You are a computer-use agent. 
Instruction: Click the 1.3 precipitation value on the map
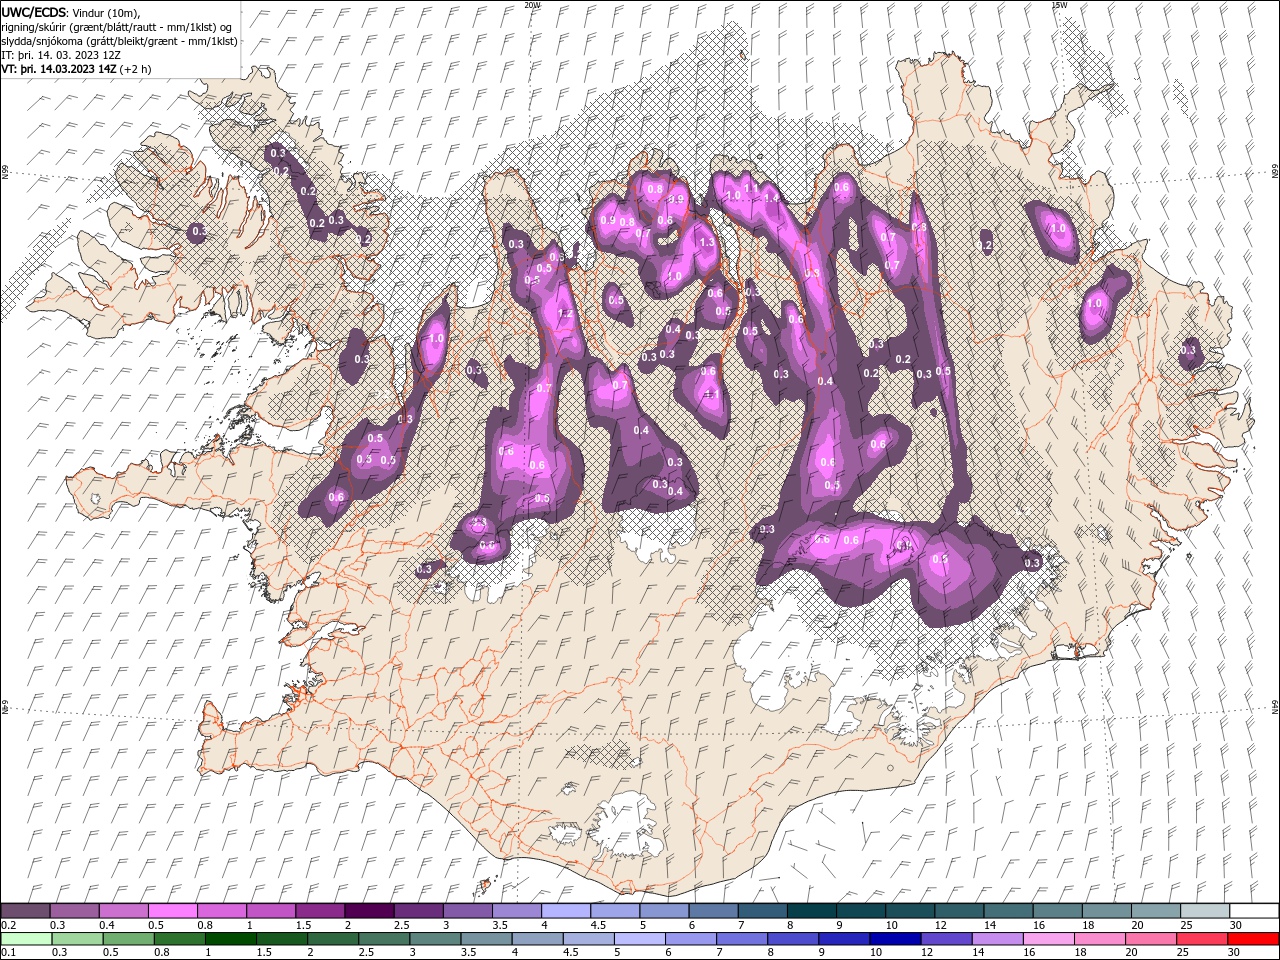(x=706, y=242)
